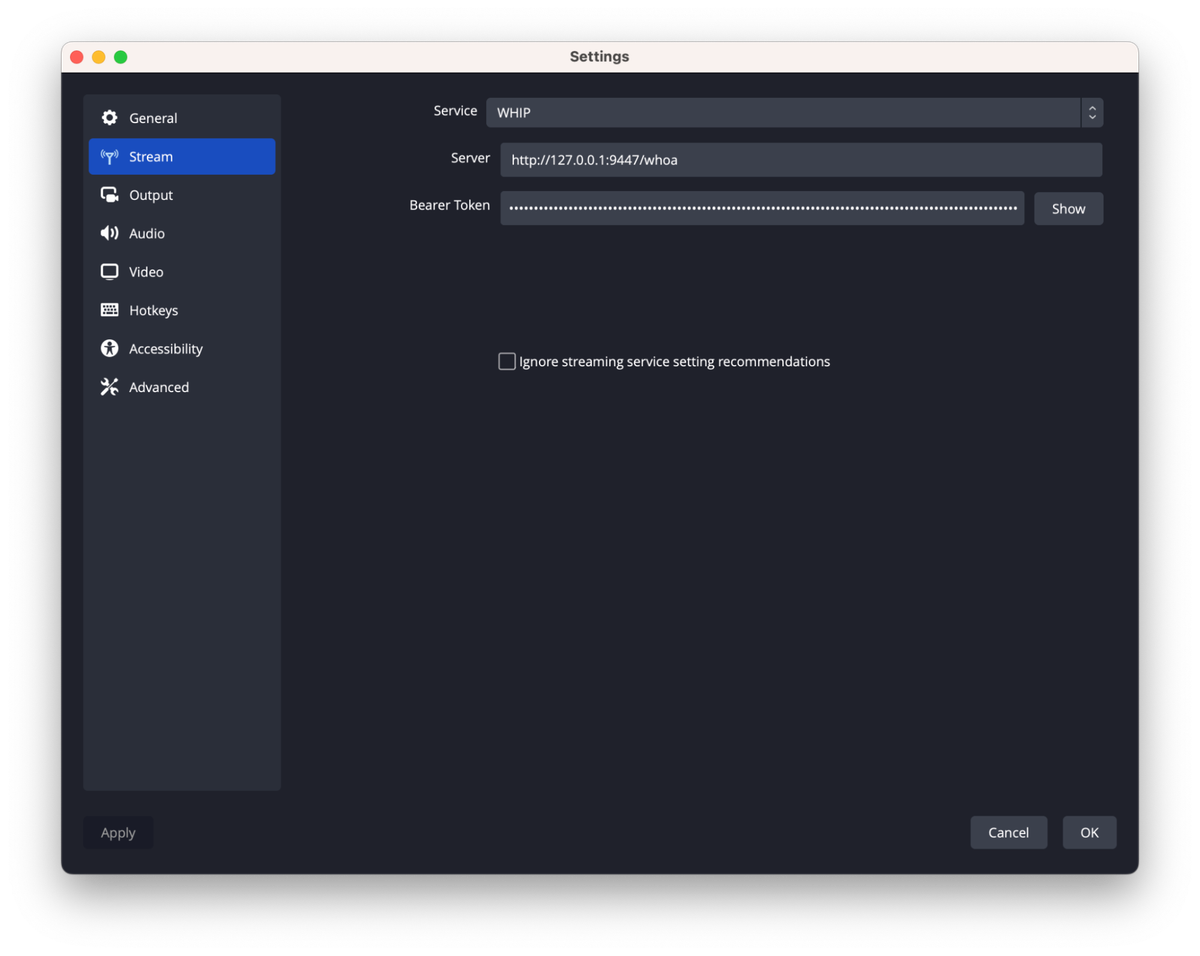Click the Hotkeys keyboard icon
1200x956 pixels.
click(x=109, y=310)
